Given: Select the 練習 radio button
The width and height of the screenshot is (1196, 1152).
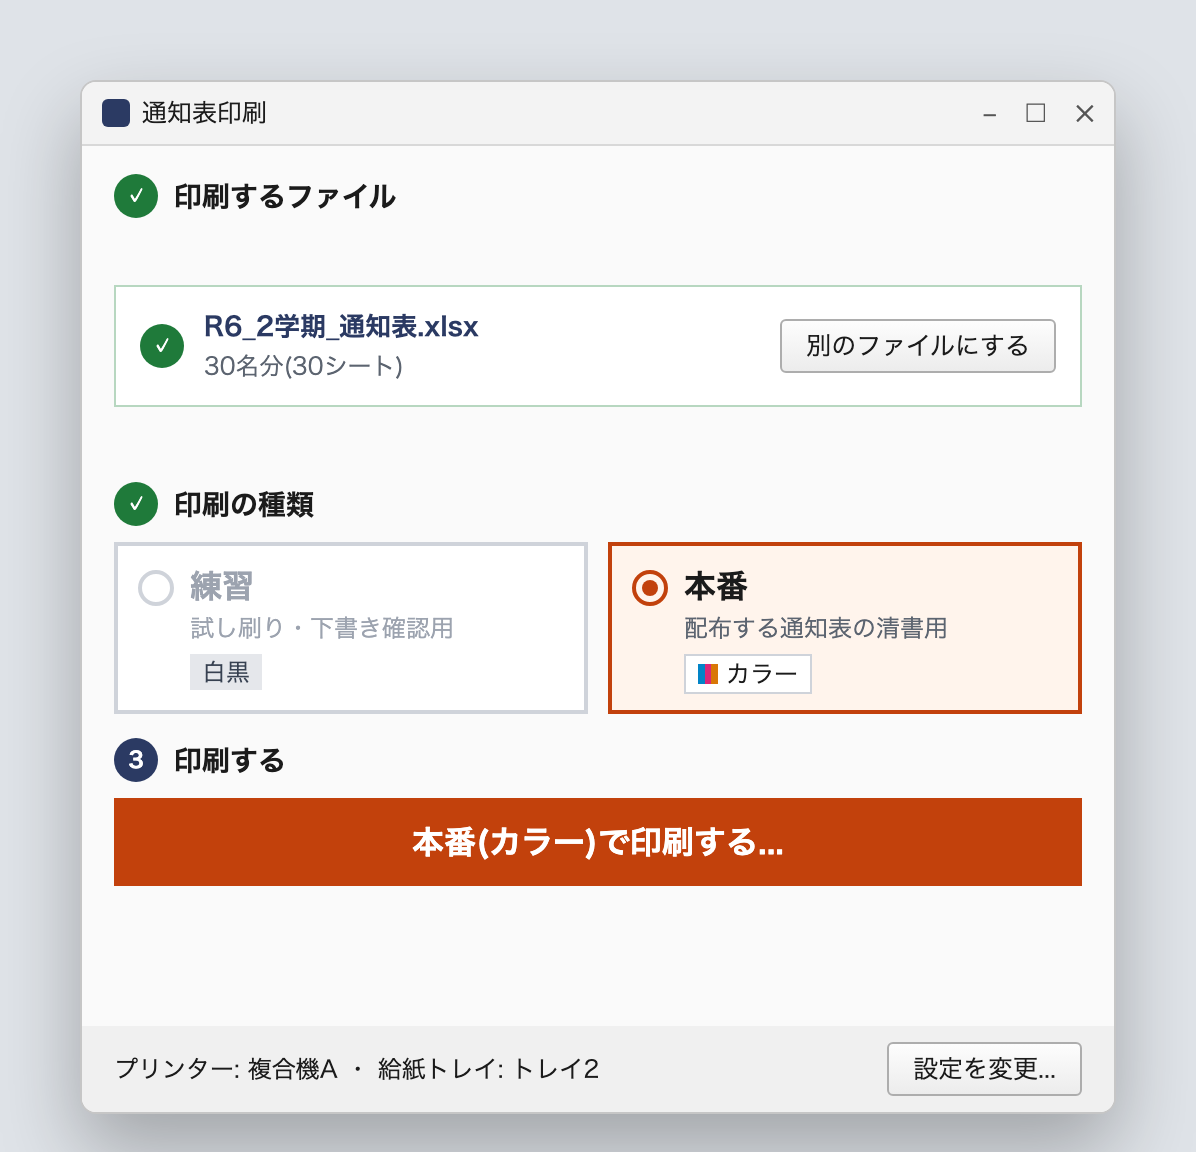Looking at the screenshot, I should coord(156,587).
